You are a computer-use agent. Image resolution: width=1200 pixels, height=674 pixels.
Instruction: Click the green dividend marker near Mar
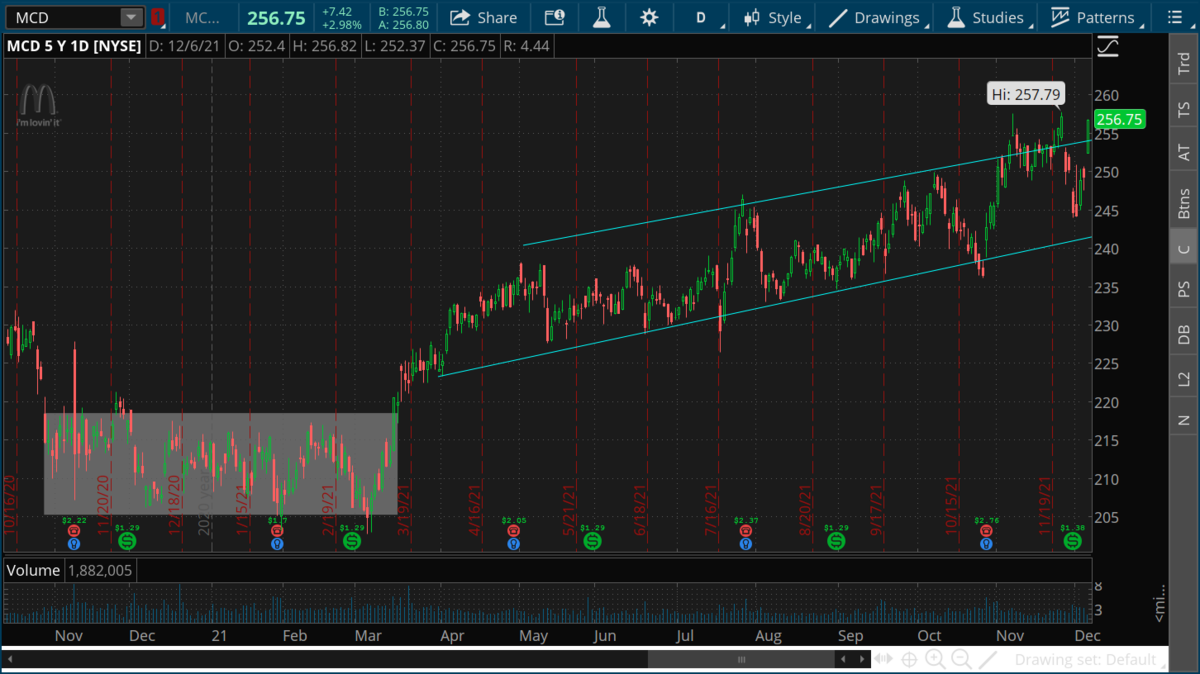tap(352, 540)
